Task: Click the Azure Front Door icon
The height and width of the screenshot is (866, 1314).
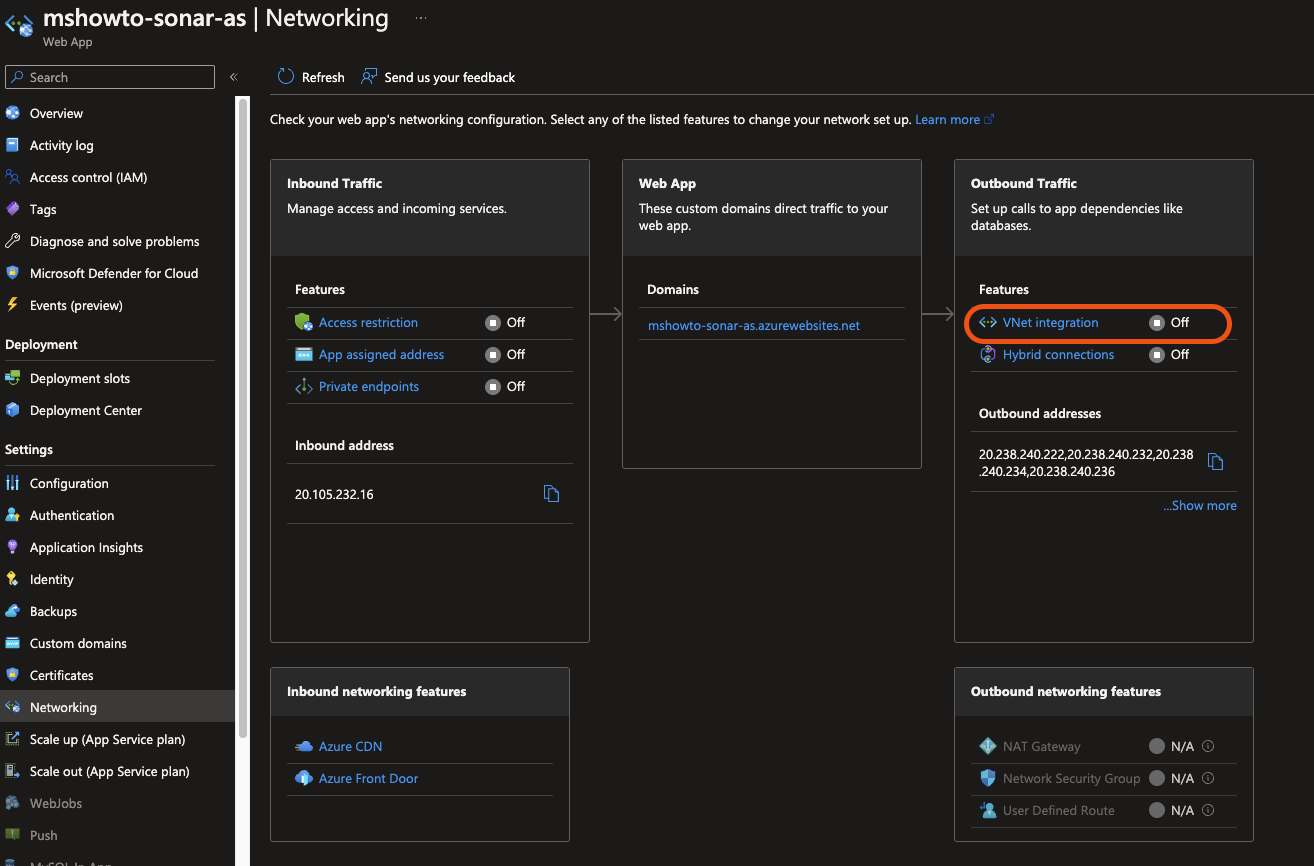Action: pyautogui.click(x=304, y=778)
